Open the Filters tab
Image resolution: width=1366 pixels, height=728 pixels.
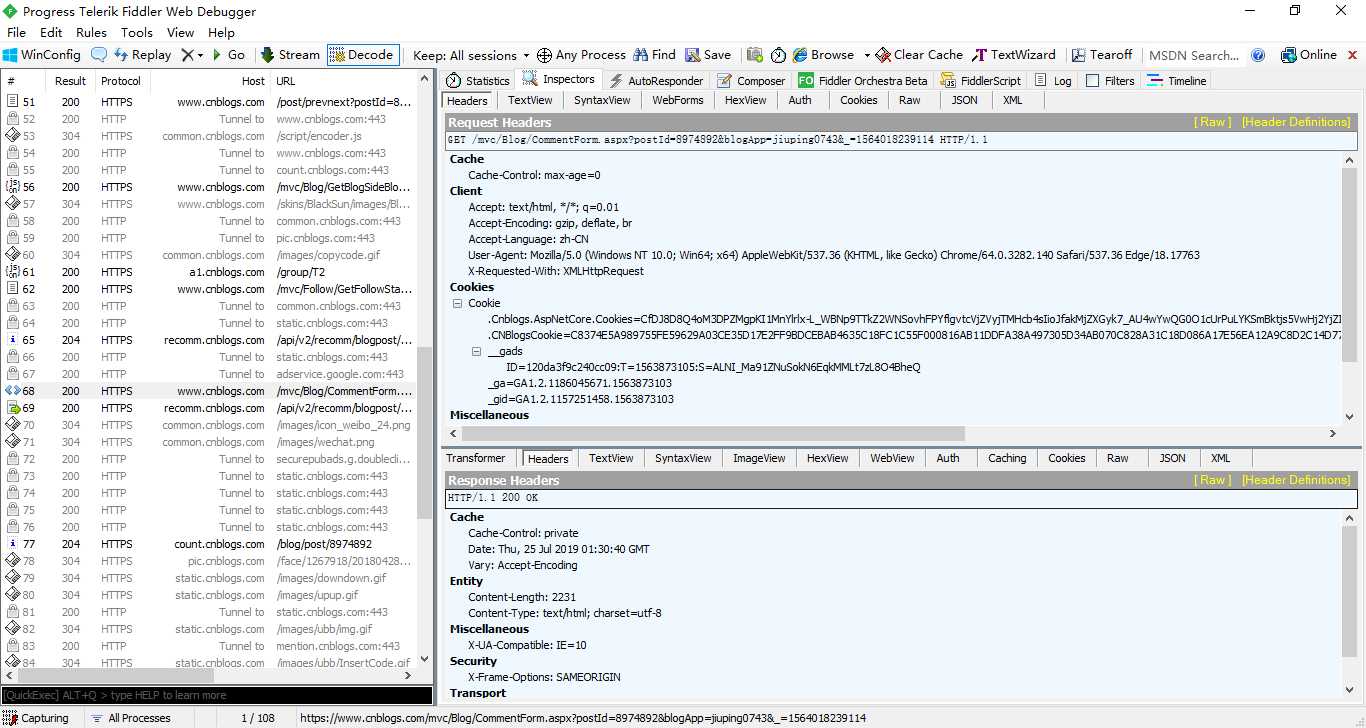(x=1110, y=81)
